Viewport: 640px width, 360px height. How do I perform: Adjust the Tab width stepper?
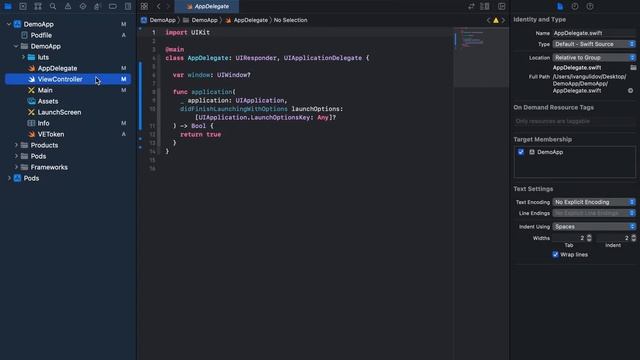[589, 238]
